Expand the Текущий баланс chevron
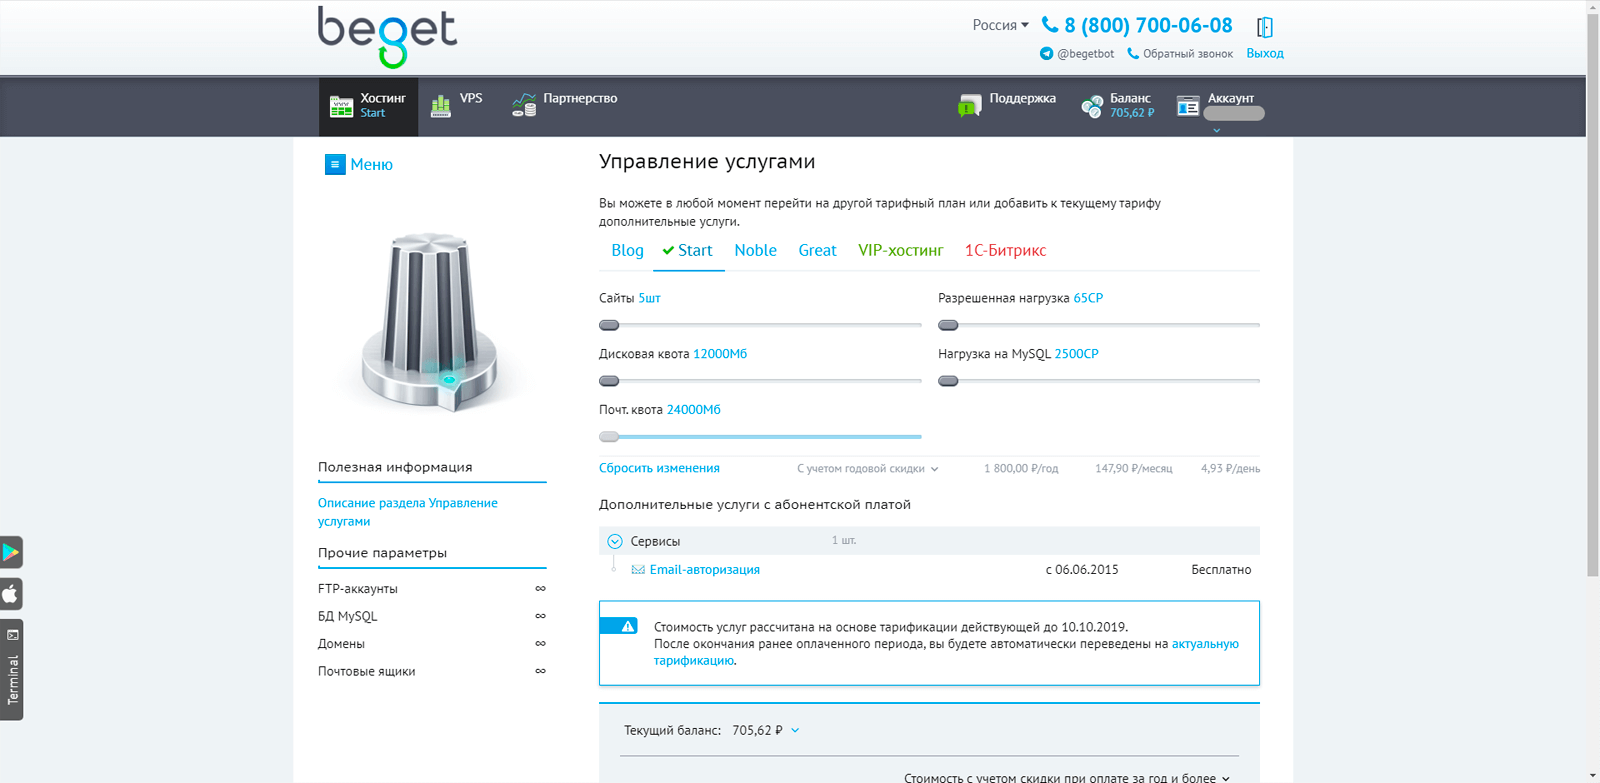Image resolution: width=1600 pixels, height=783 pixels. pyautogui.click(x=795, y=730)
